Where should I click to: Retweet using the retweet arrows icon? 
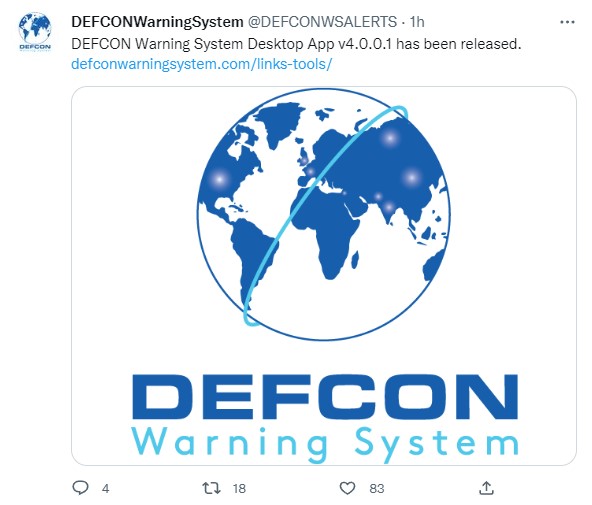tap(211, 488)
